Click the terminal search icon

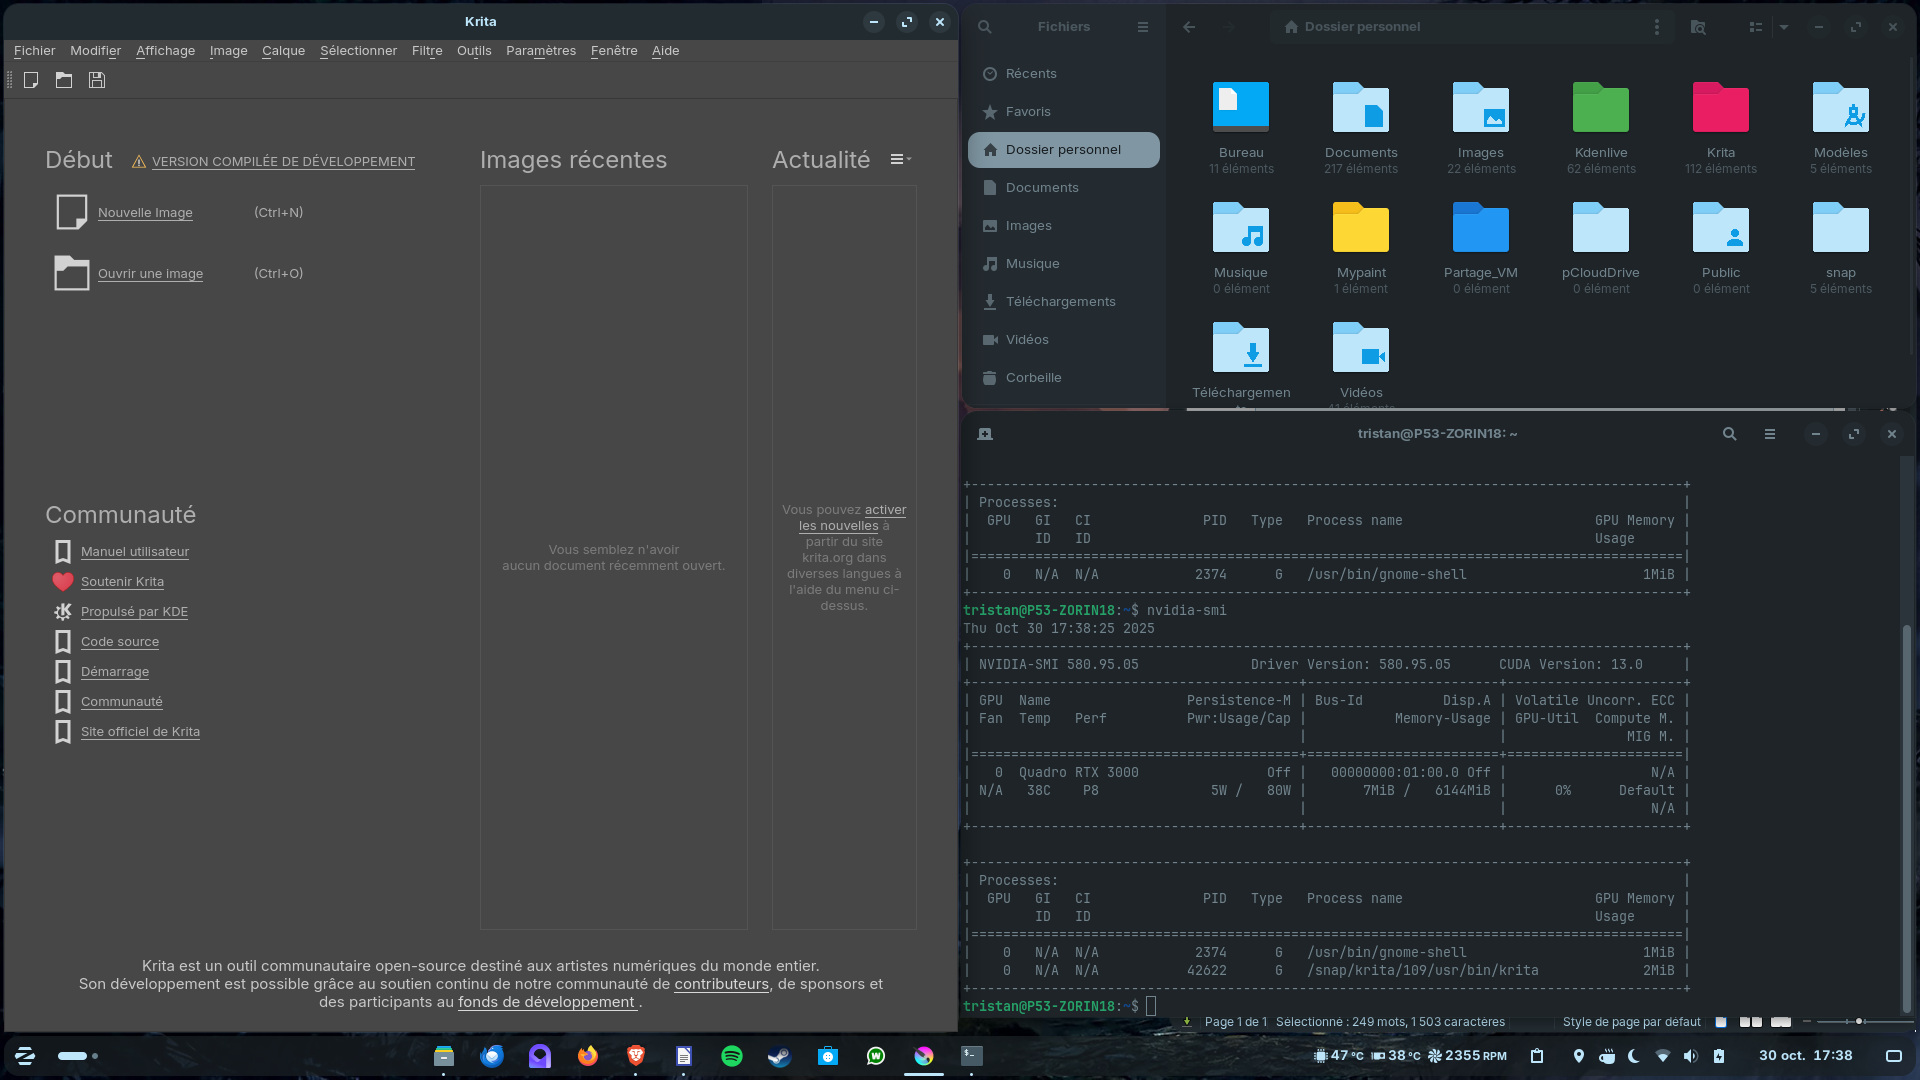tap(1729, 434)
